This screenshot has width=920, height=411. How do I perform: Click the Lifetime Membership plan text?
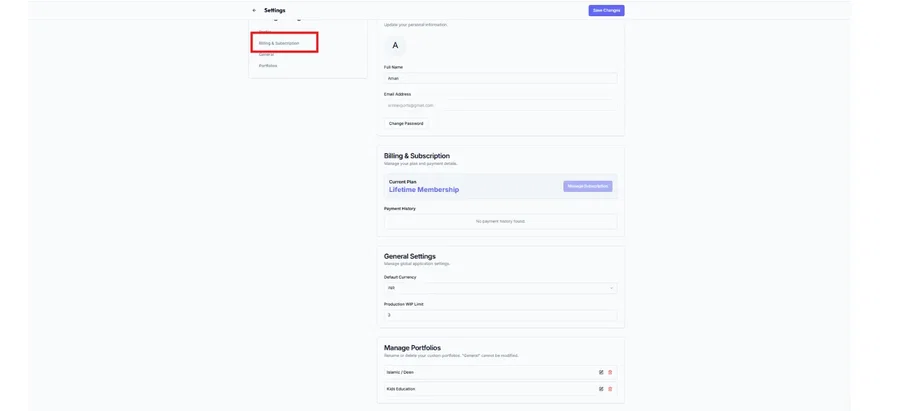pos(424,190)
